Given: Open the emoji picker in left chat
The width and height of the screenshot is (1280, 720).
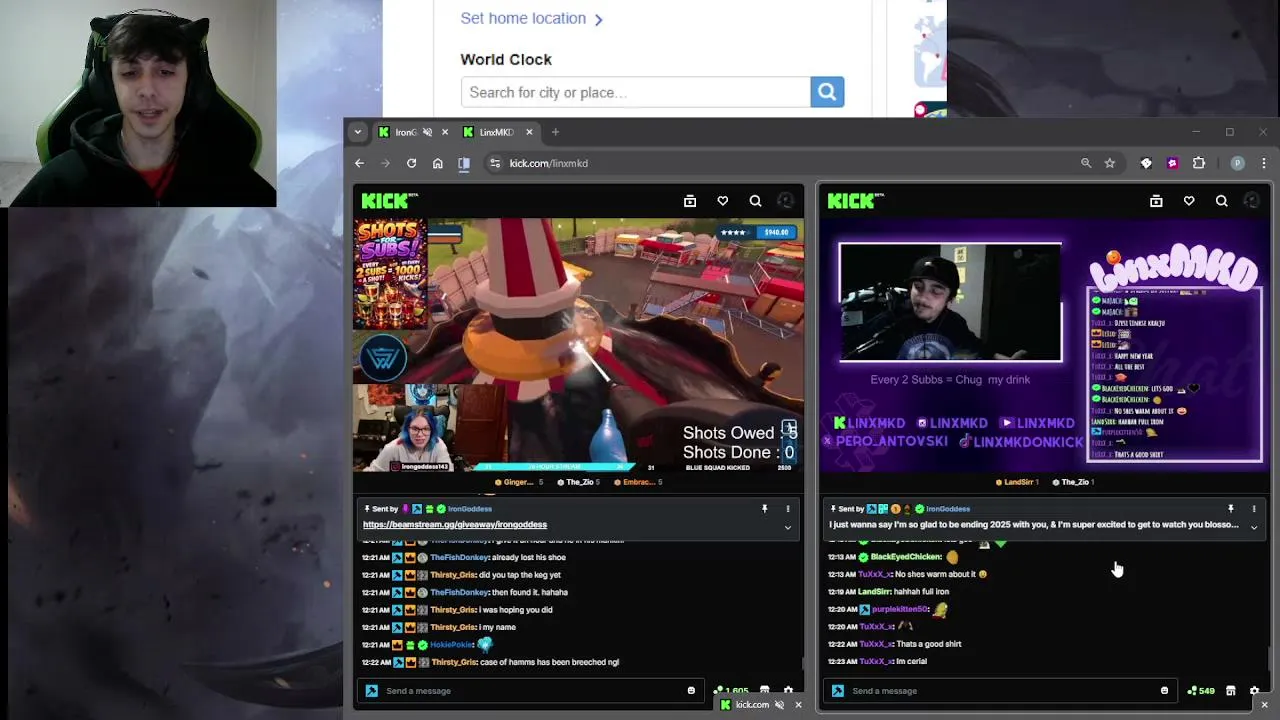Looking at the screenshot, I should point(691,690).
